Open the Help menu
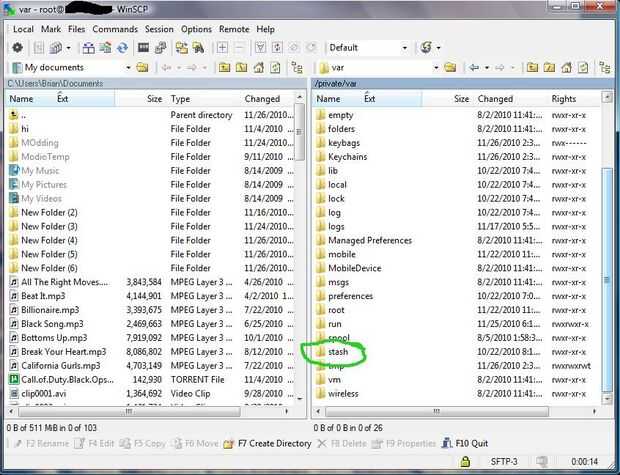The height and width of the screenshot is (475, 620). 265,29
